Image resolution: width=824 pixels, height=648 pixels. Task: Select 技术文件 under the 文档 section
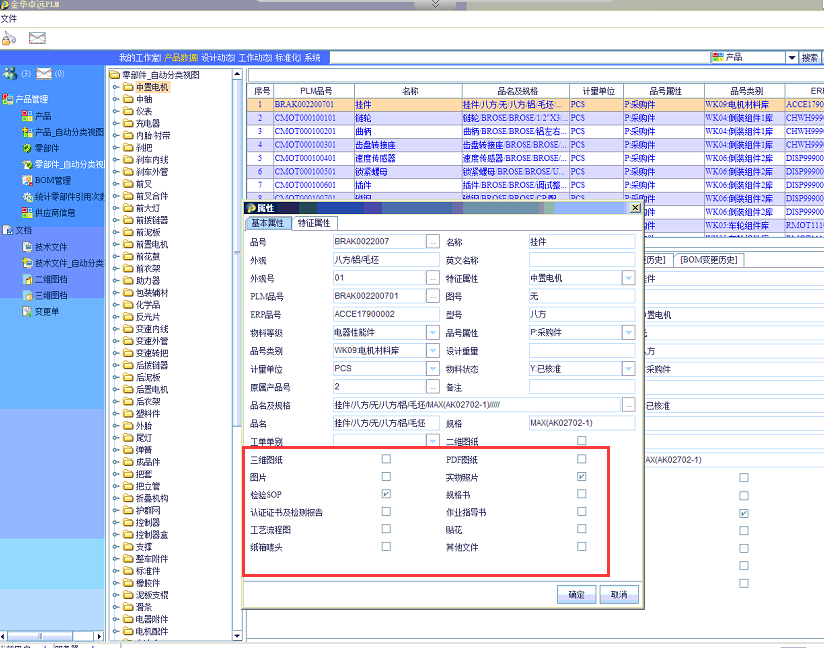(50, 246)
